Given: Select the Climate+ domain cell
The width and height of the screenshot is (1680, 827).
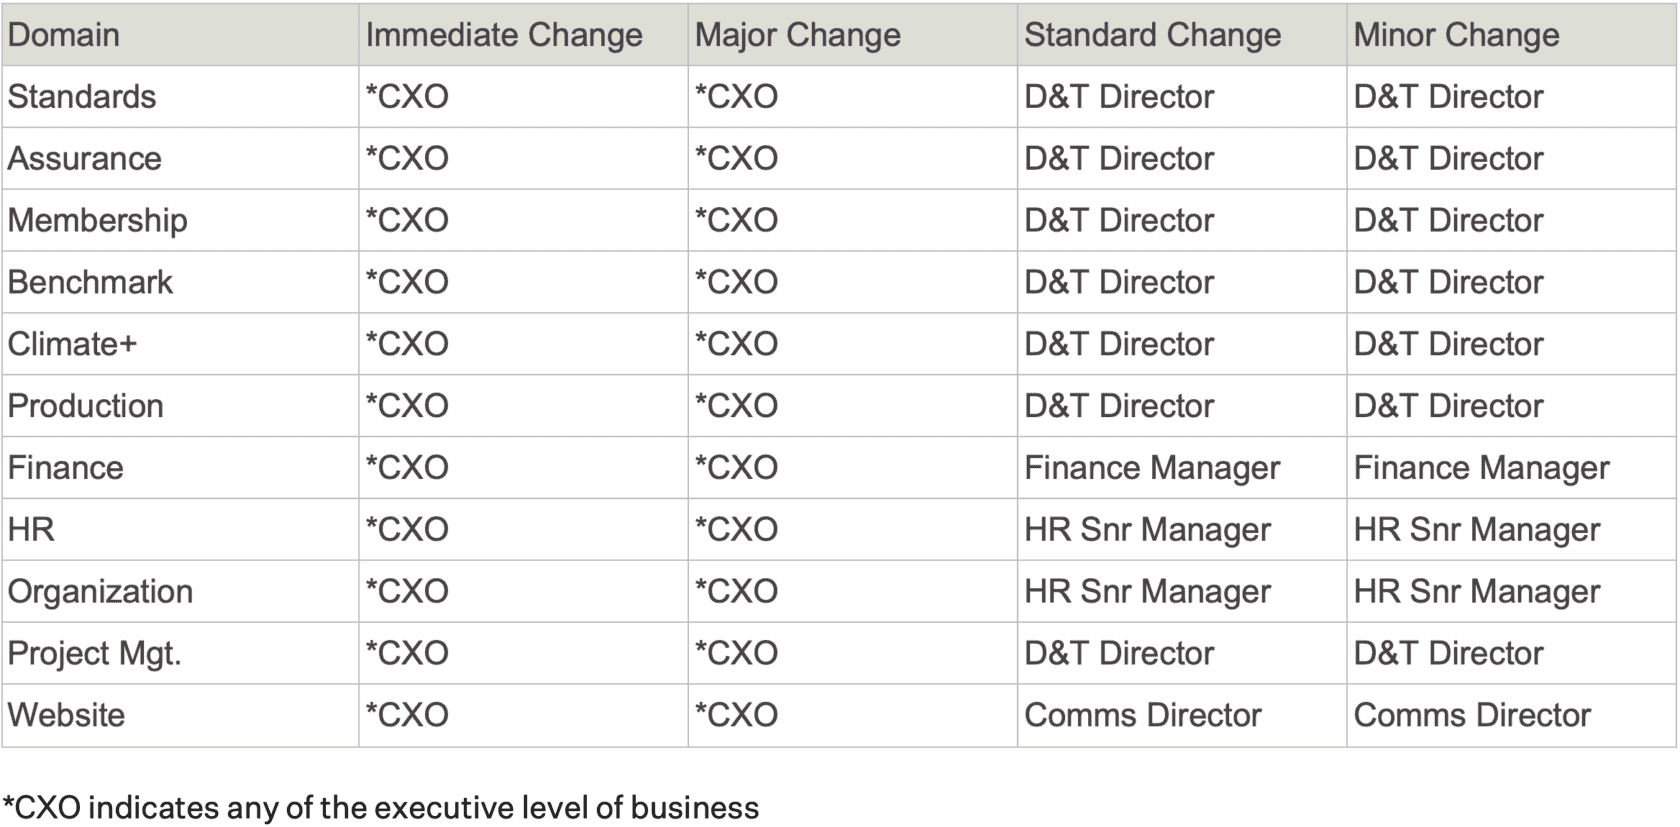Looking at the screenshot, I should [72, 345].
